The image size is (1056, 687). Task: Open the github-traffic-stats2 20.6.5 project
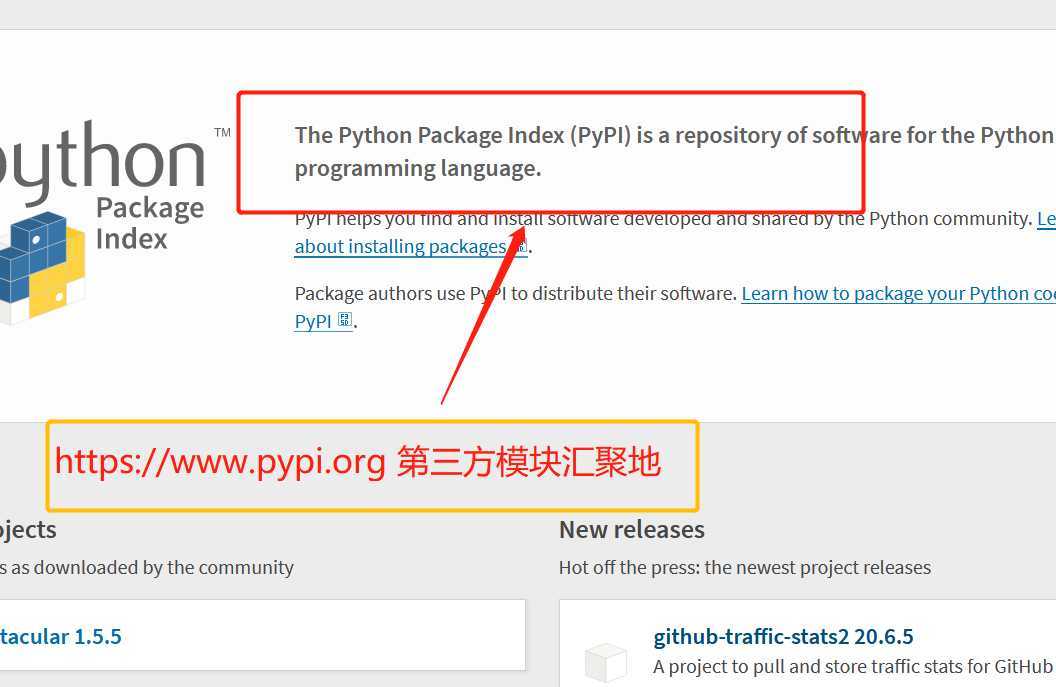(783, 636)
